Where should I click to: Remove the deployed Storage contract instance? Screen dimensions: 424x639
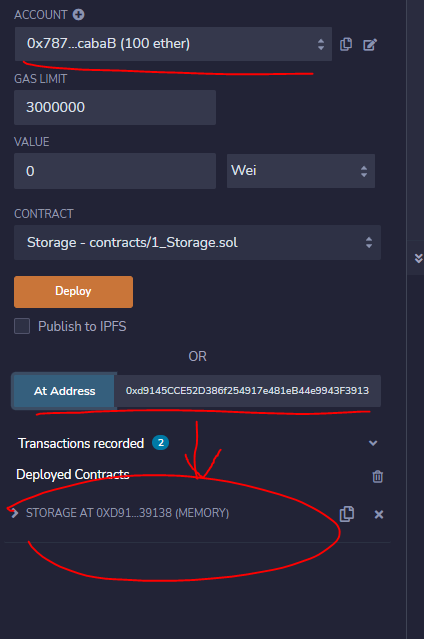click(379, 514)
